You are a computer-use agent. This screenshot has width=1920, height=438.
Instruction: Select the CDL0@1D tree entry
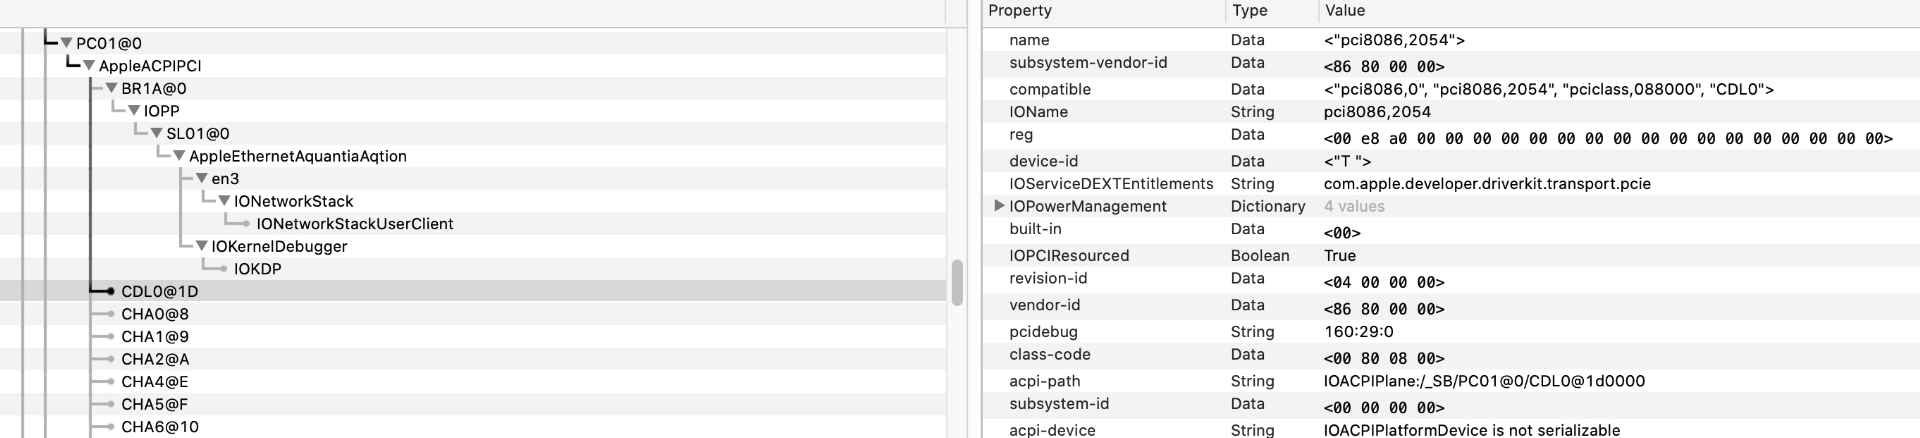click(x=160, y=291)
